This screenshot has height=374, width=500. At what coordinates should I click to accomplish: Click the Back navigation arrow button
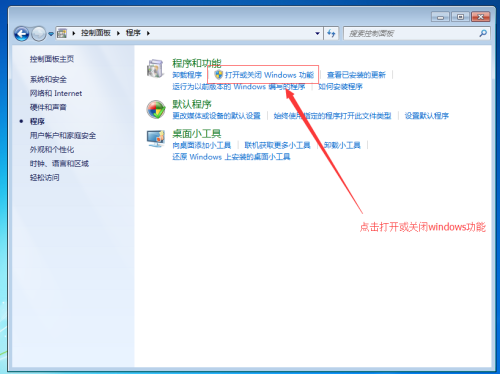pyautogui.click(x=22, y=34)
